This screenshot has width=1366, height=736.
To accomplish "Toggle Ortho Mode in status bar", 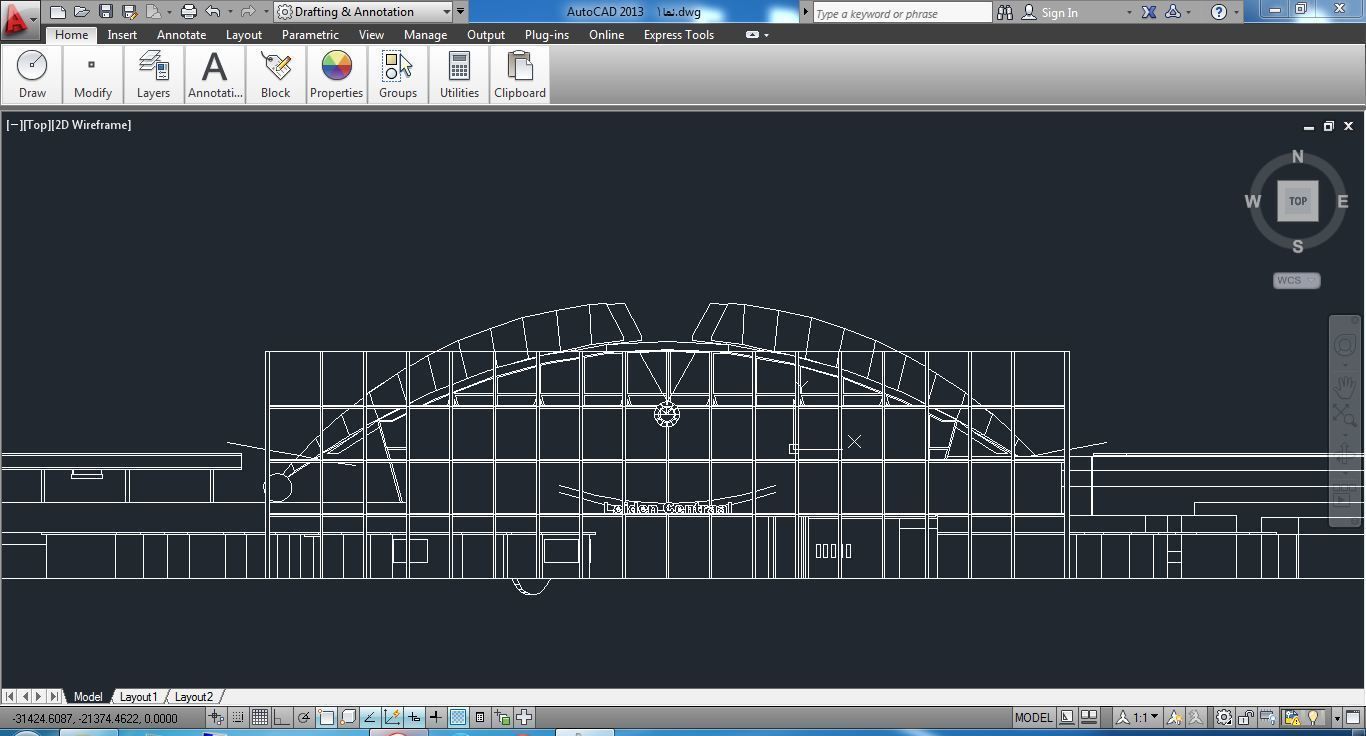I will tap(282, 717).
